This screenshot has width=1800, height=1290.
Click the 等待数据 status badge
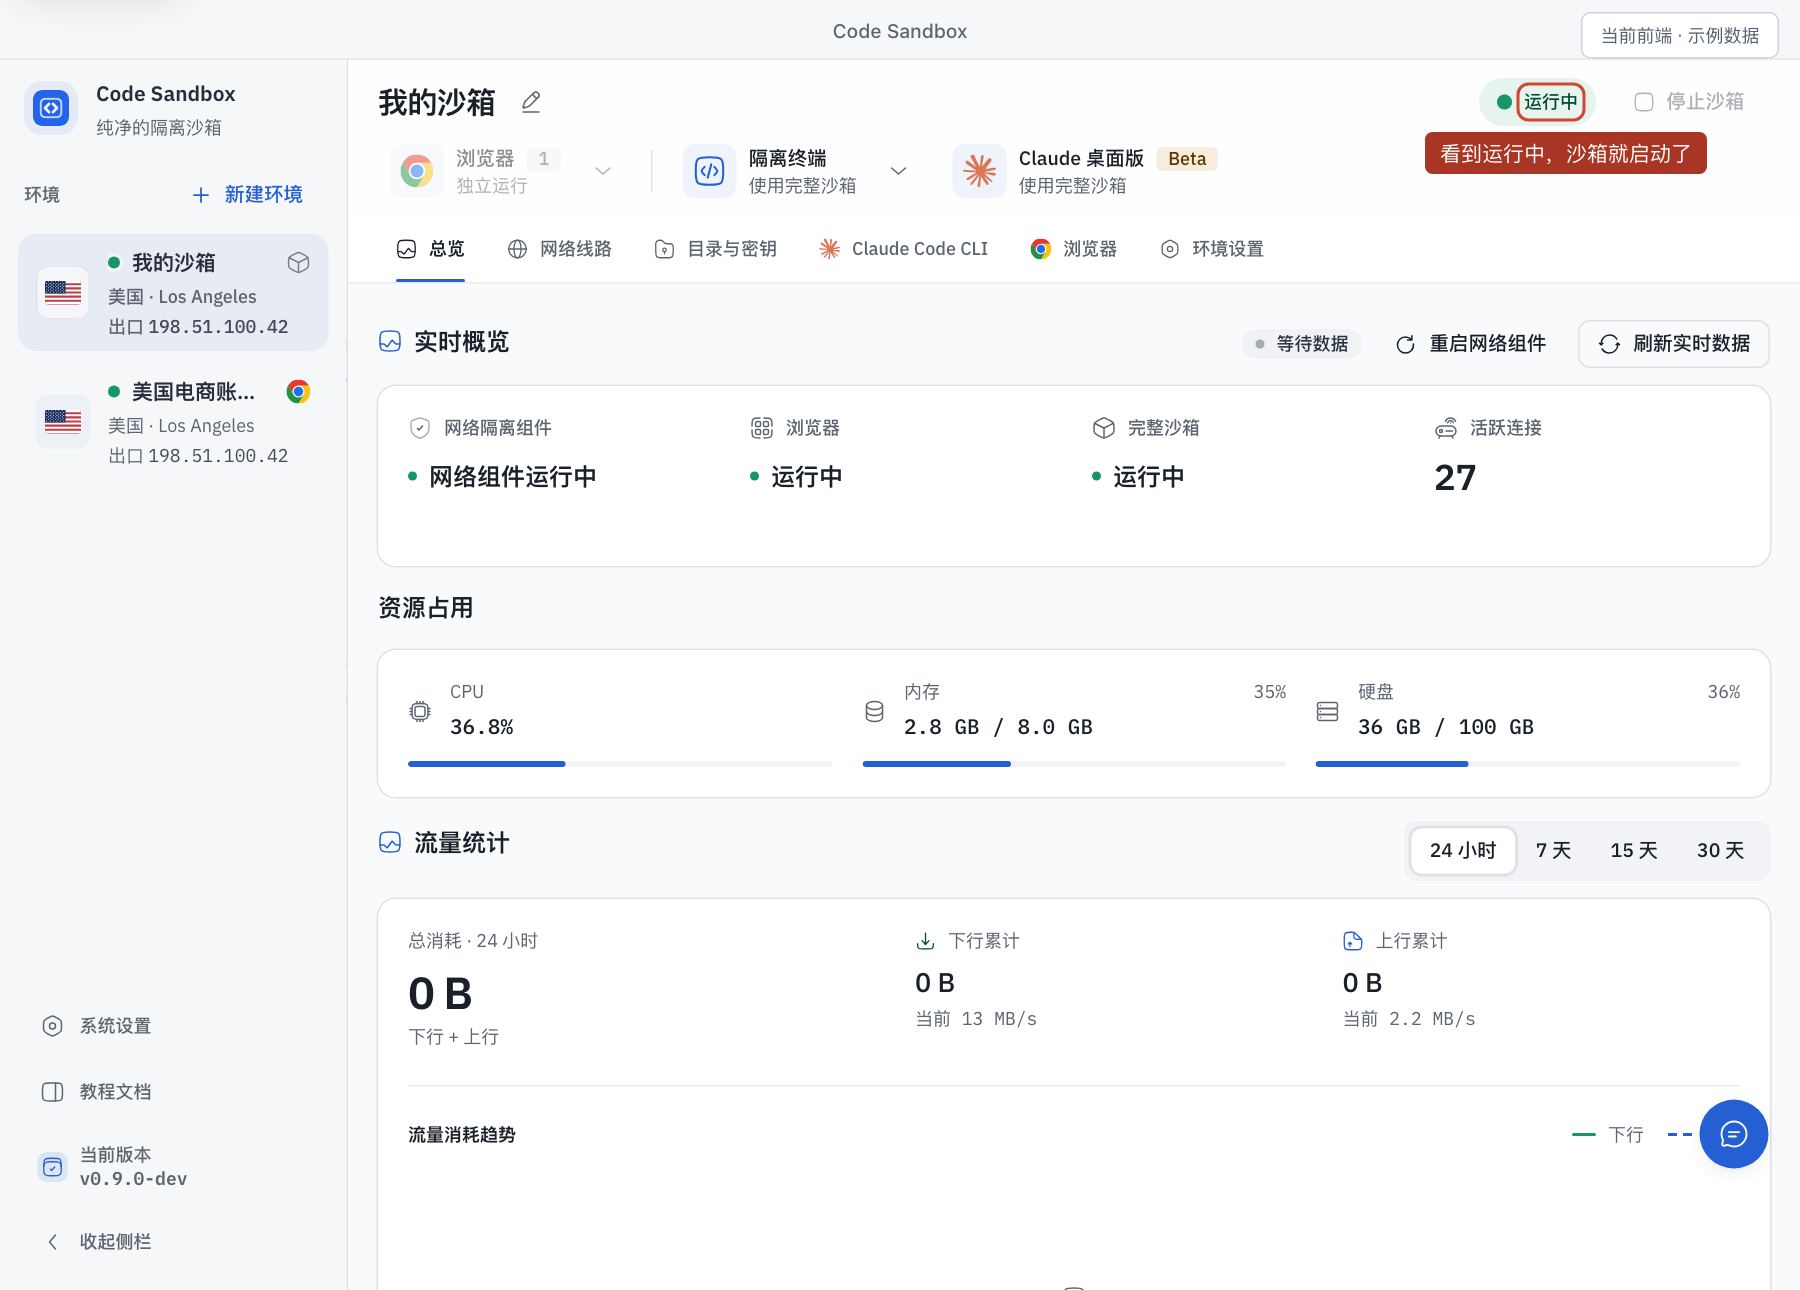coord(1301,344)
